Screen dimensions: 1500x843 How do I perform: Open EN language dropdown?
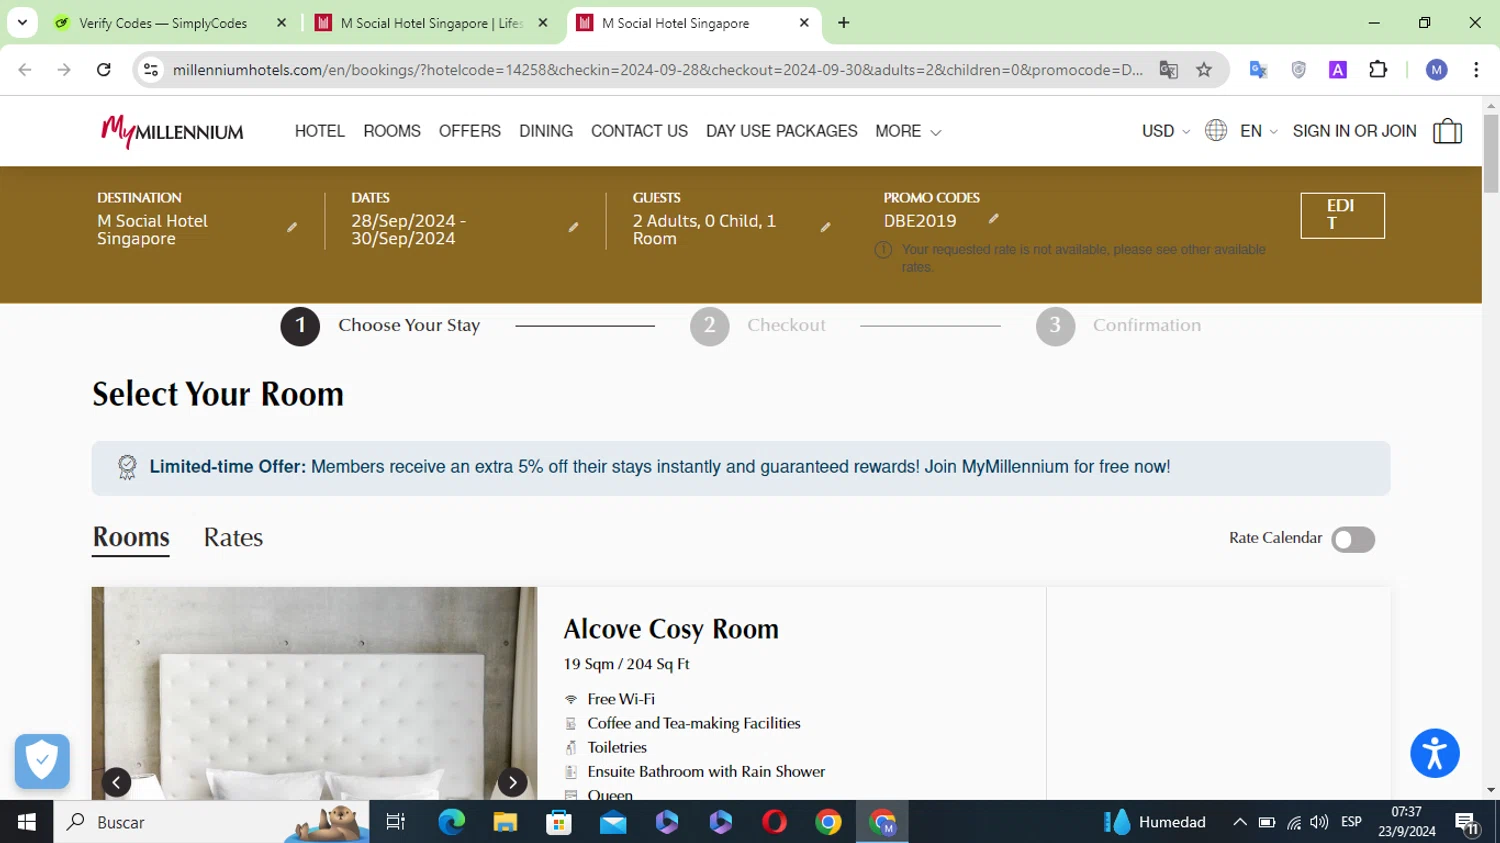pyautogui.click(x=1259, y=131)
